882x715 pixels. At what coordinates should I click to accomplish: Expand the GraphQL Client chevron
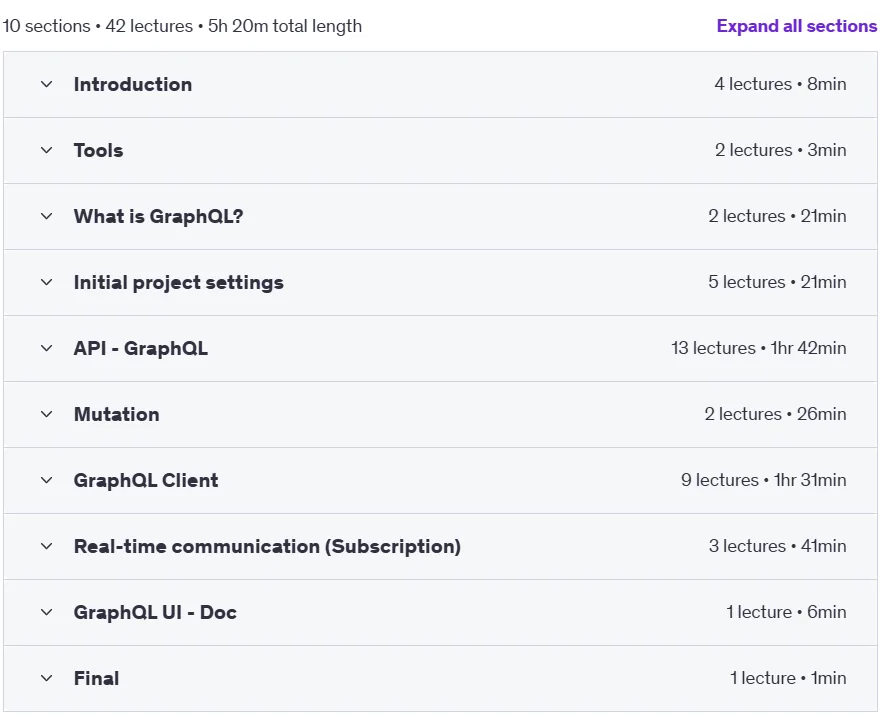[47, 480]
